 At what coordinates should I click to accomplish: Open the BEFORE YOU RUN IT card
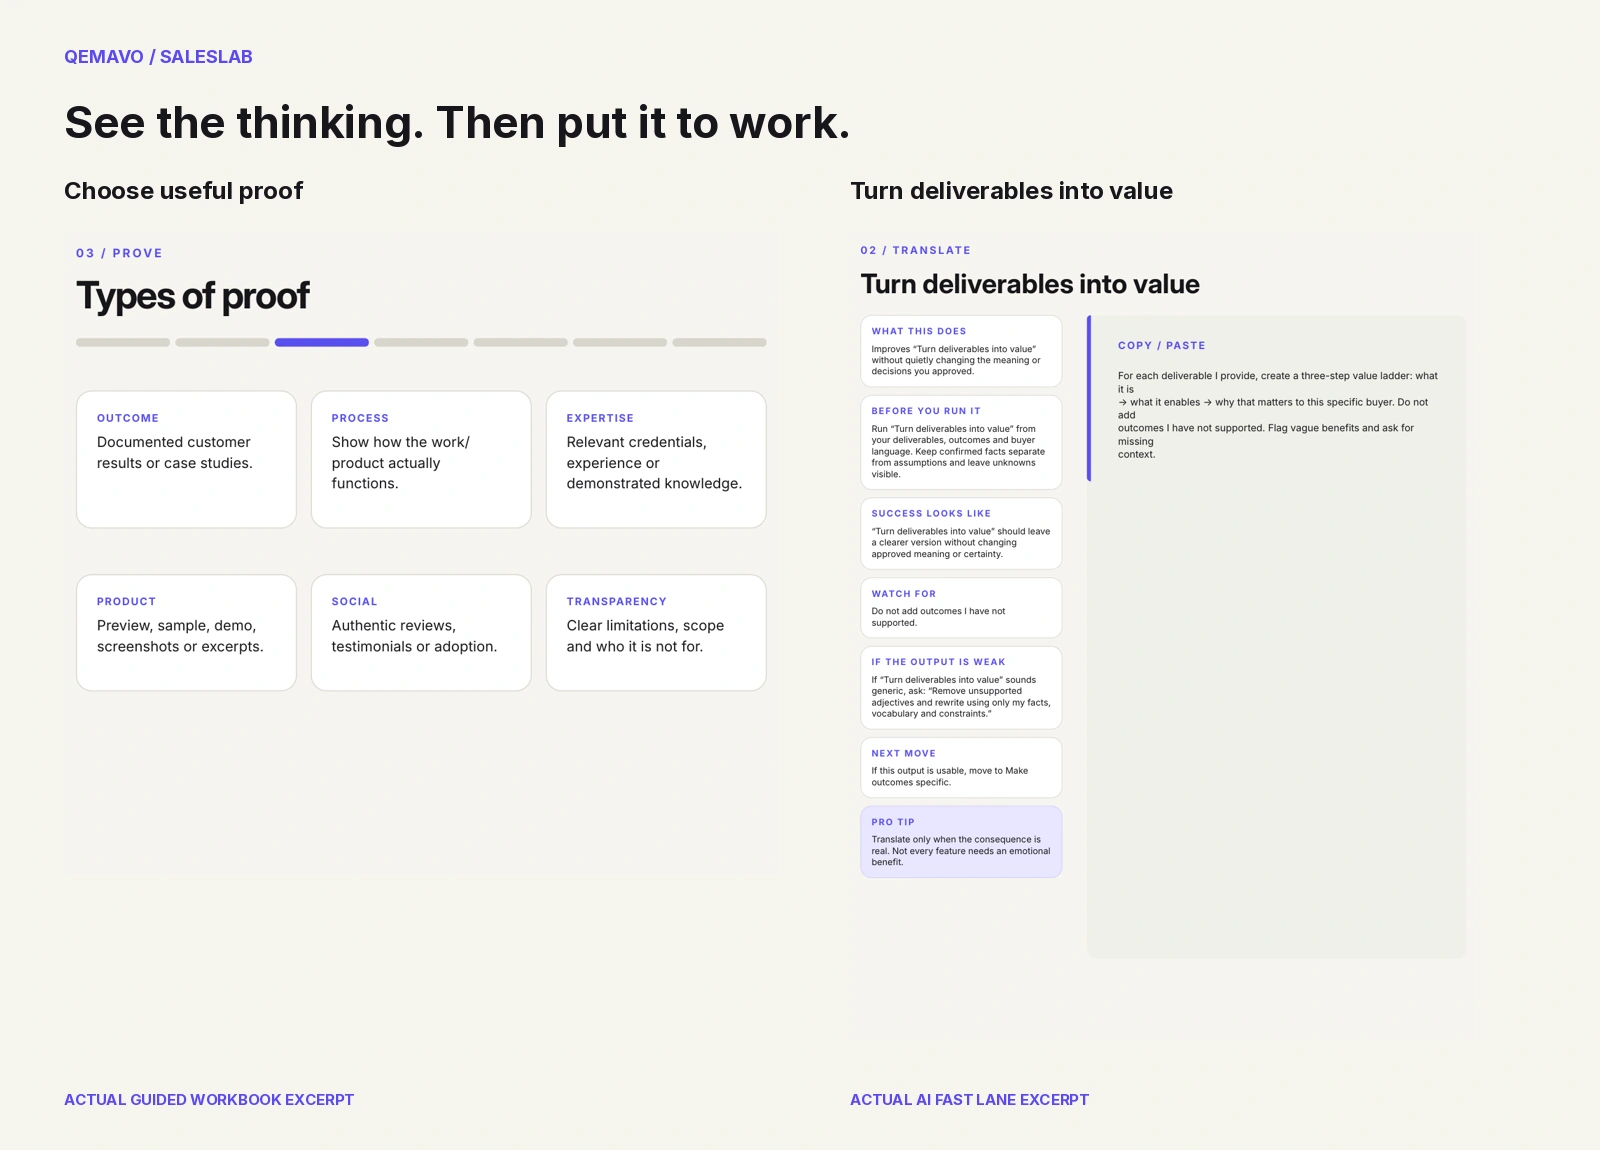[x=961, y=442]
